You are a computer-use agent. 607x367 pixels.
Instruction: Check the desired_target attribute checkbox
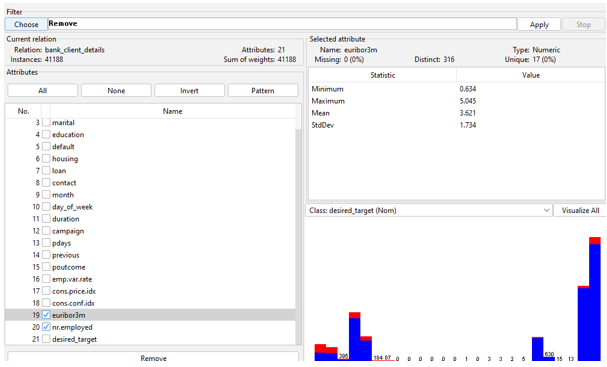pos(46,339)
